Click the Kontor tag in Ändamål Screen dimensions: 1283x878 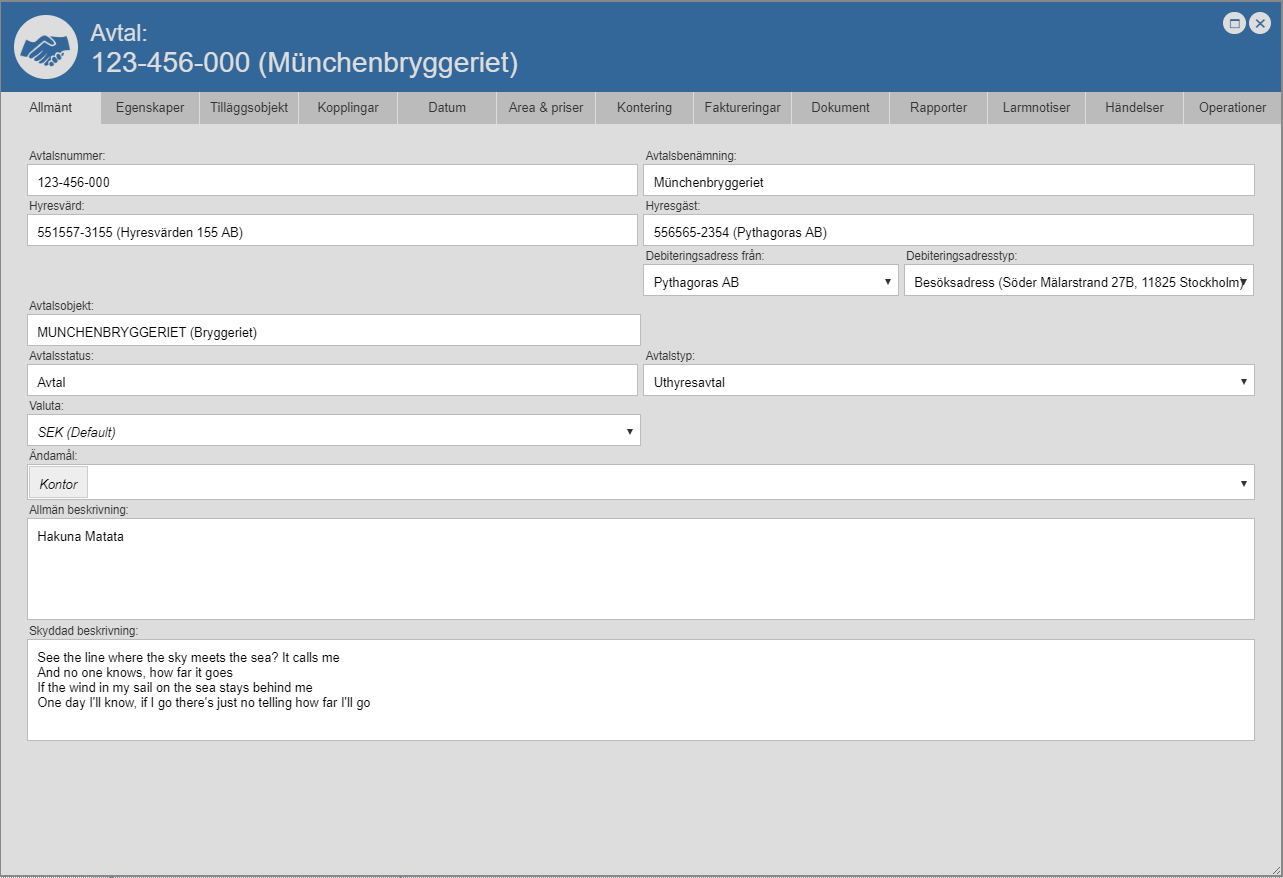tap(58, 483)
